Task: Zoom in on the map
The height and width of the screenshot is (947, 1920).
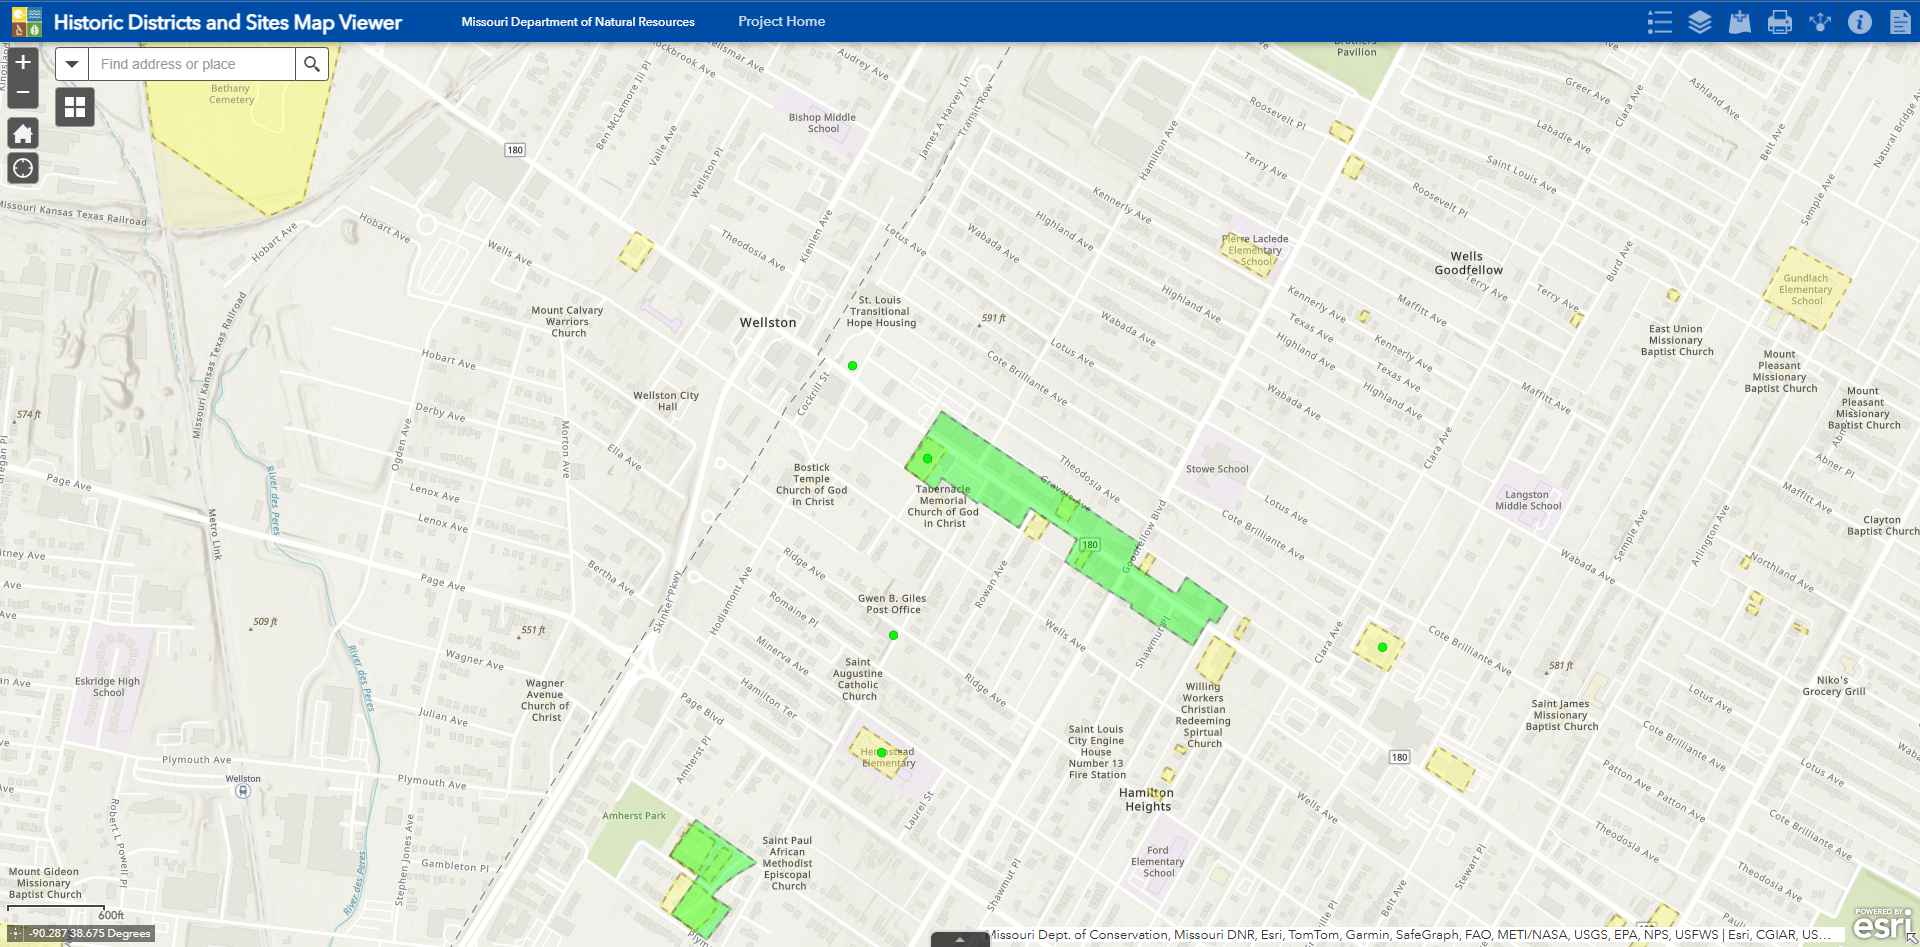Action: pyautogui.click(x=23, y=62)
